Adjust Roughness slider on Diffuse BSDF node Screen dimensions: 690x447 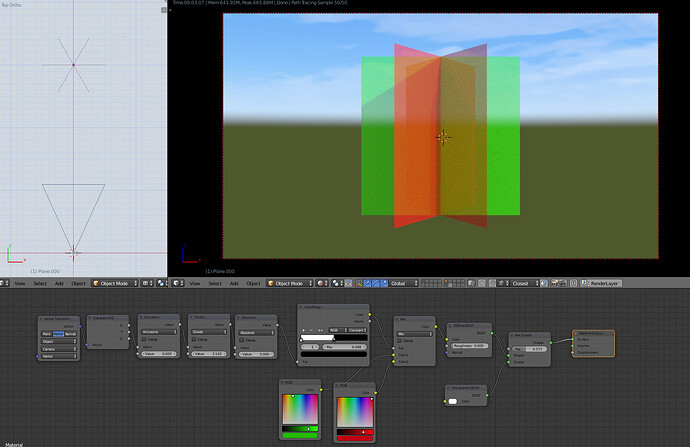click(x=470, y=346)
